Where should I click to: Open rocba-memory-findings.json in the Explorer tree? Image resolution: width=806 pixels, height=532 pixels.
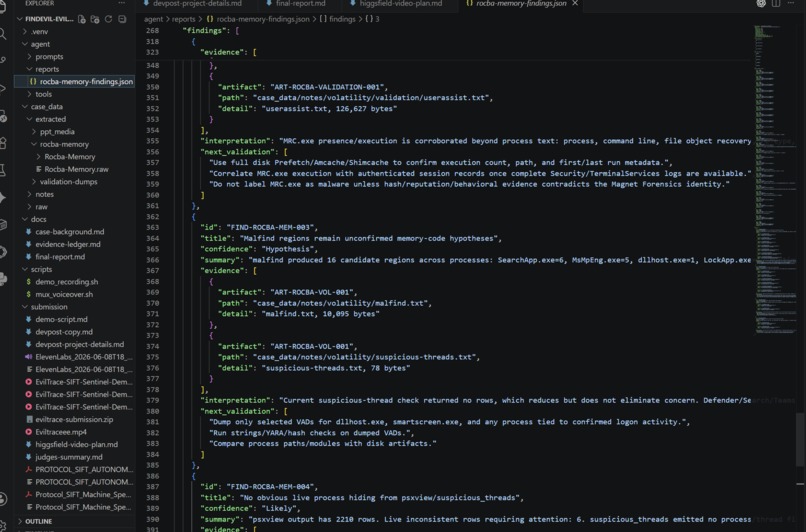coord(75,81)
